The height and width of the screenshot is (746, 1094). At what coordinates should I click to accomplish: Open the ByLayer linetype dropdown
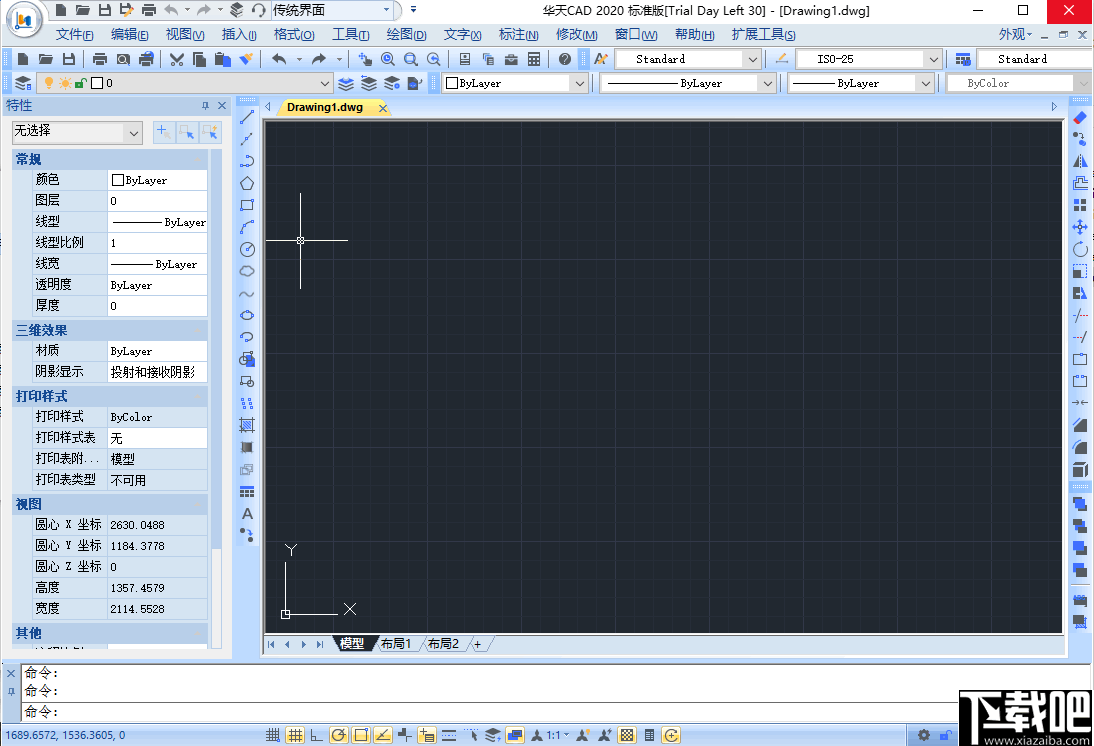[687, 83]
